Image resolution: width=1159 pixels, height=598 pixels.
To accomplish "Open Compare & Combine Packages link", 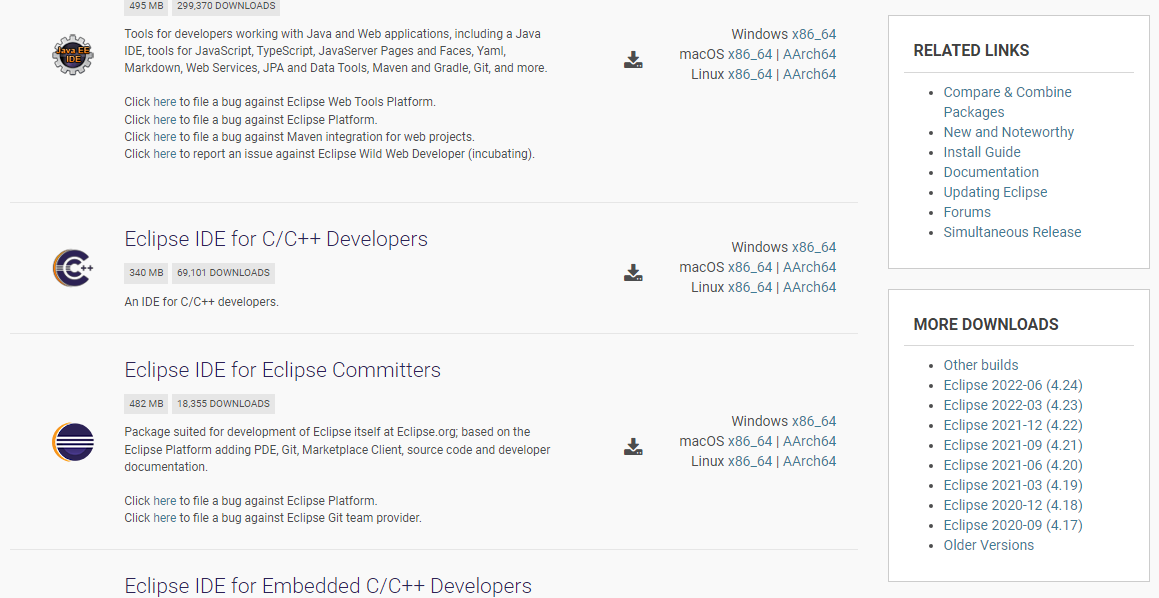I will click(x=1007, y=102).
